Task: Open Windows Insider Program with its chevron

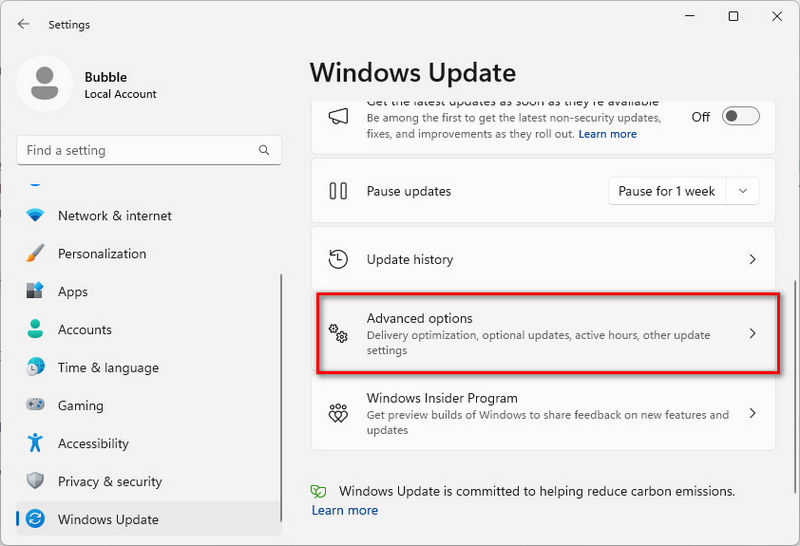Action: (753, 413)
